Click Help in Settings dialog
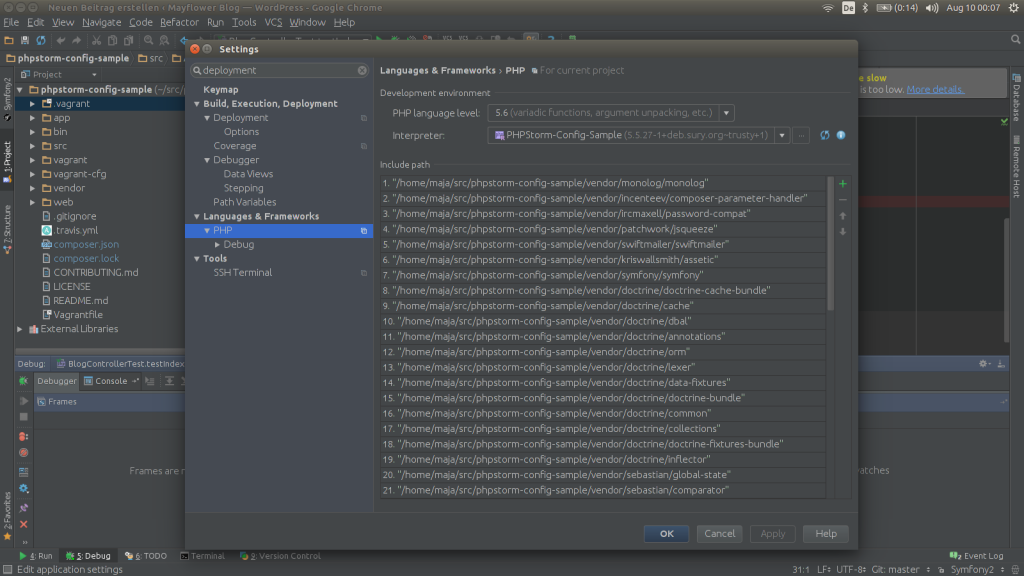1024x576 pixels. 825,534
